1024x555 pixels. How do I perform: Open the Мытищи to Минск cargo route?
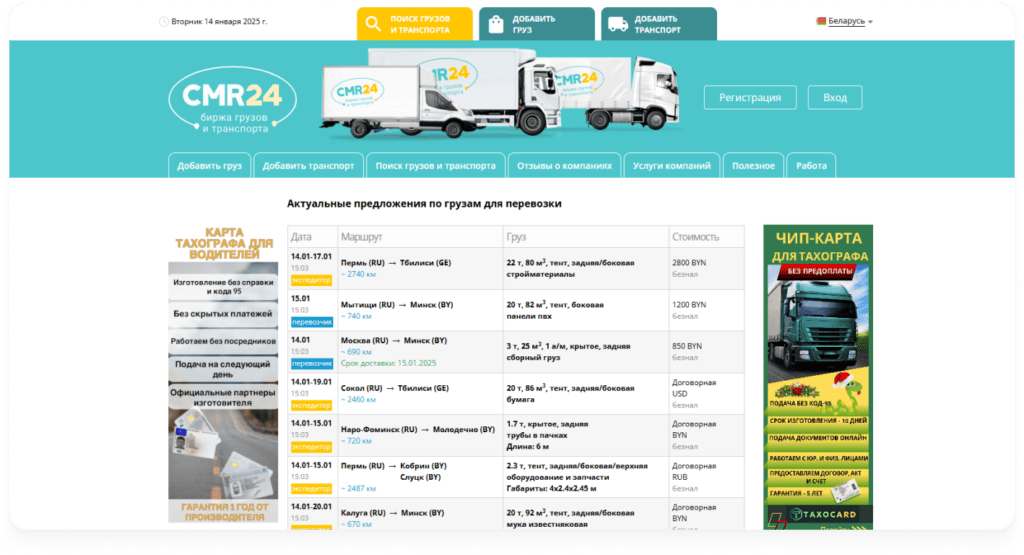pos(397,304)
